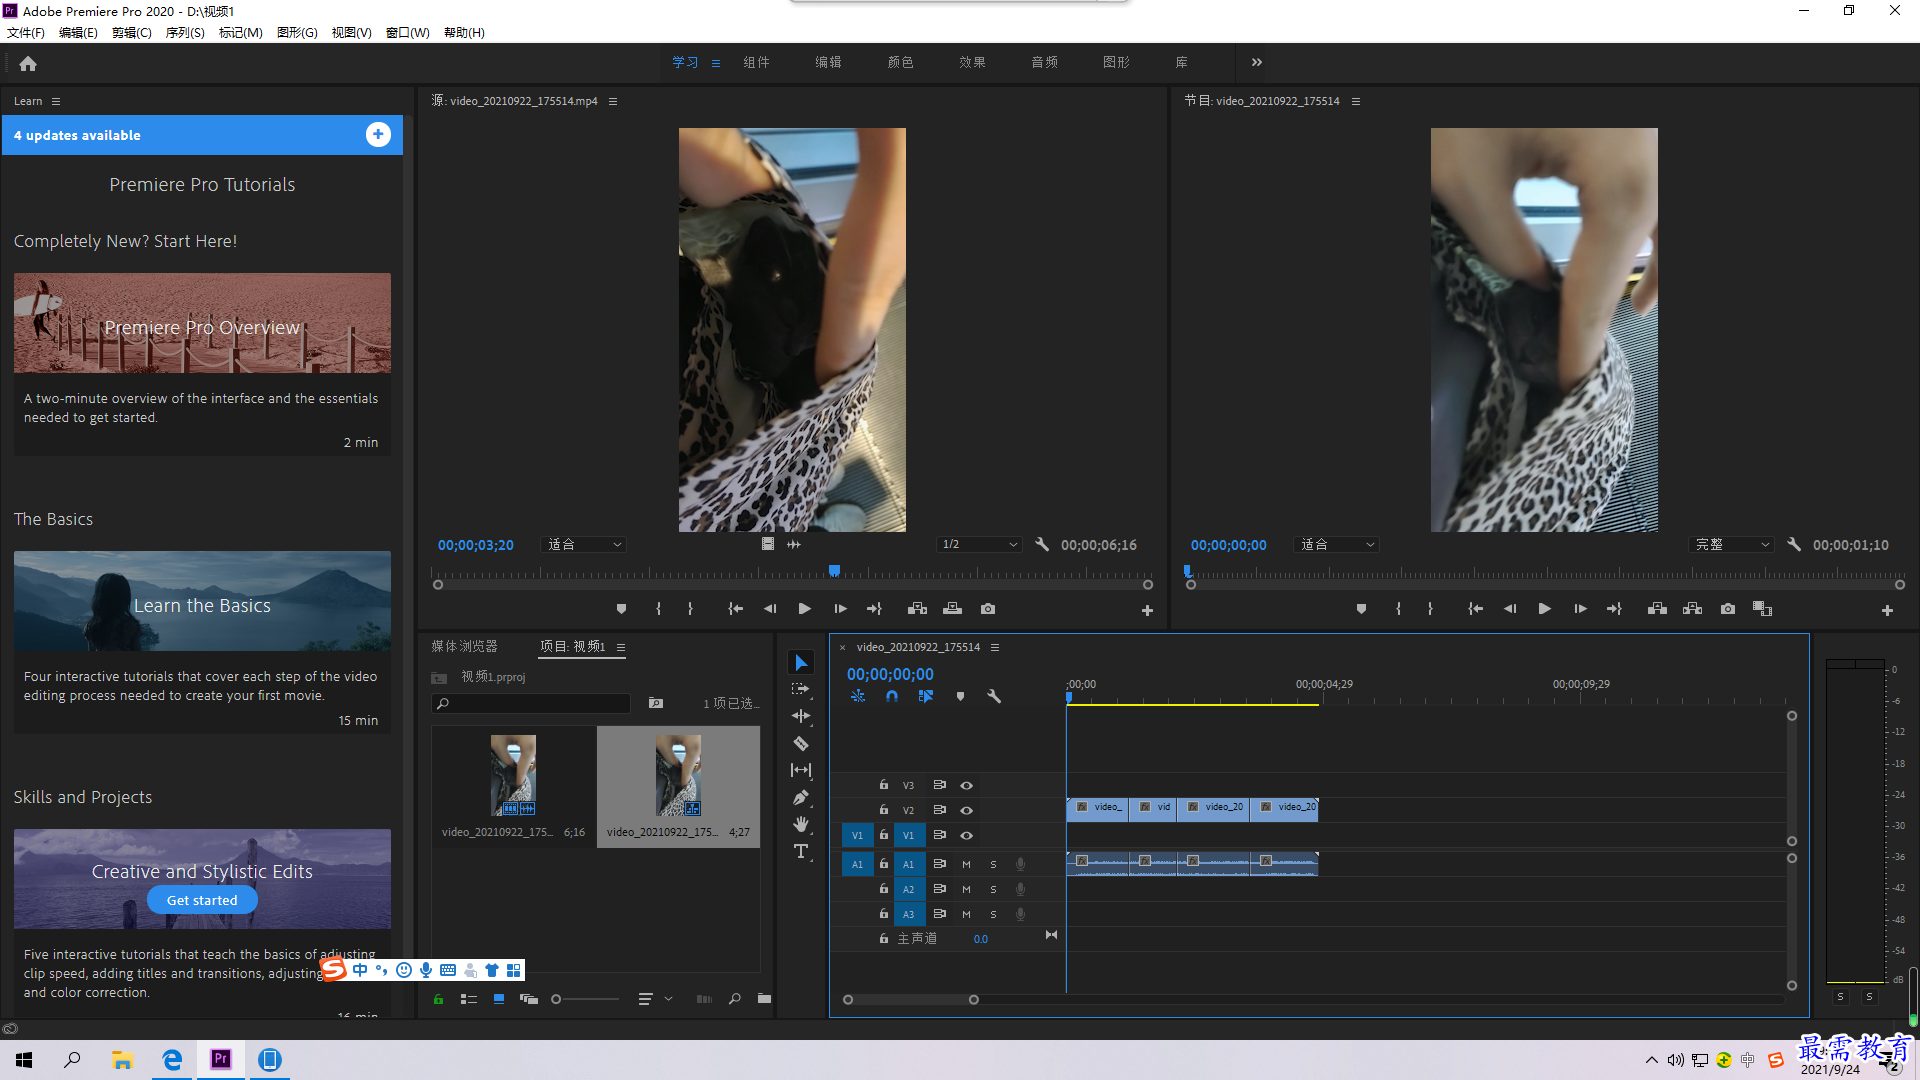Mark In point in Source monitor
The height and width of the screenshot is (1080, 1920).
tap(658, 609)
